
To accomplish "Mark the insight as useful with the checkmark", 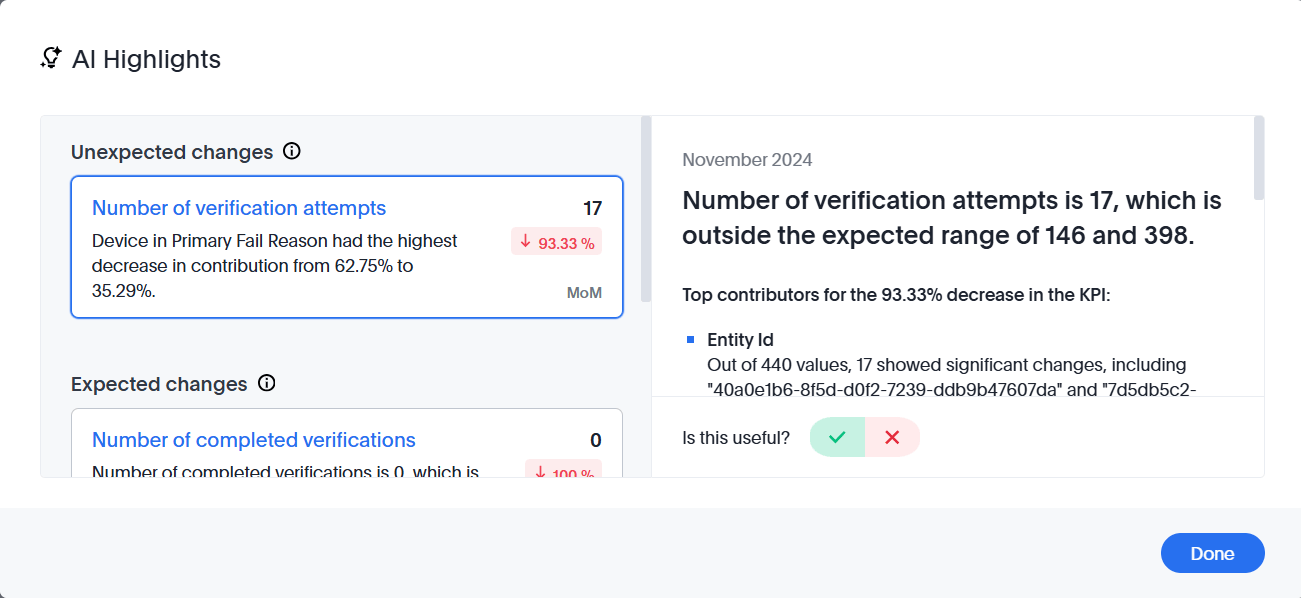I will pos(837,437).
